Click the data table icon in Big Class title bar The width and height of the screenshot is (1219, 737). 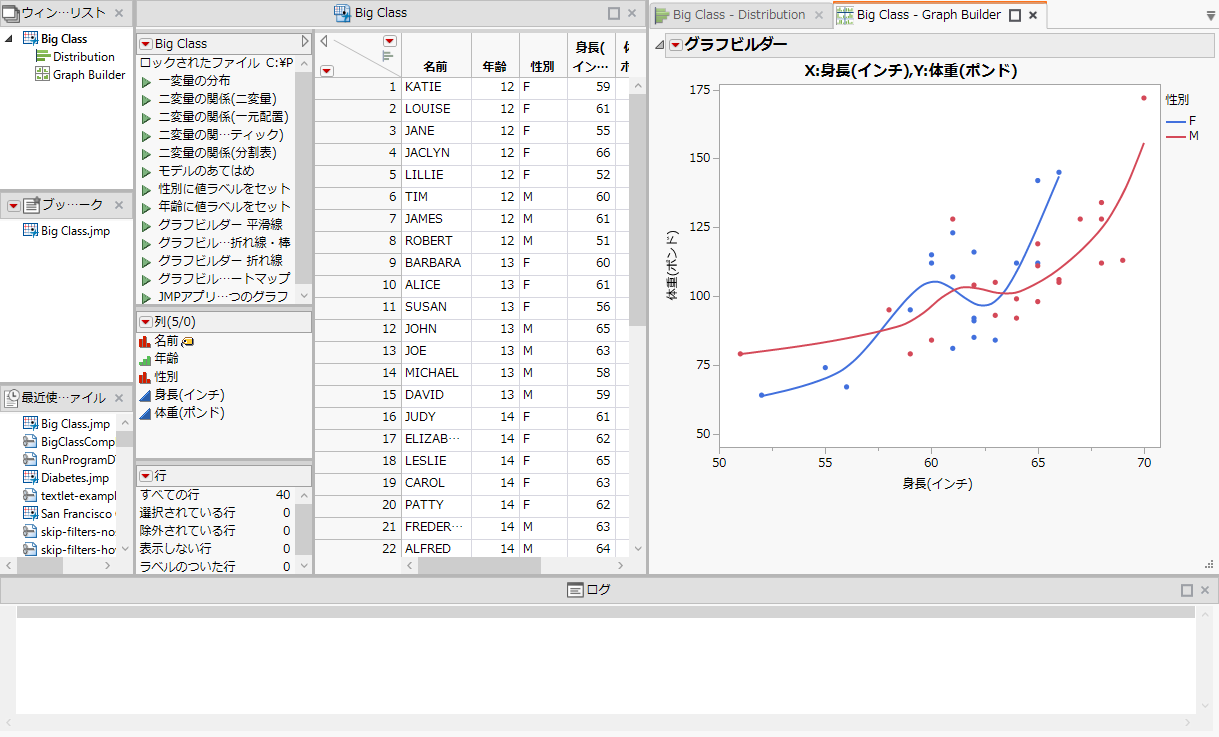(x=342, y=13)
